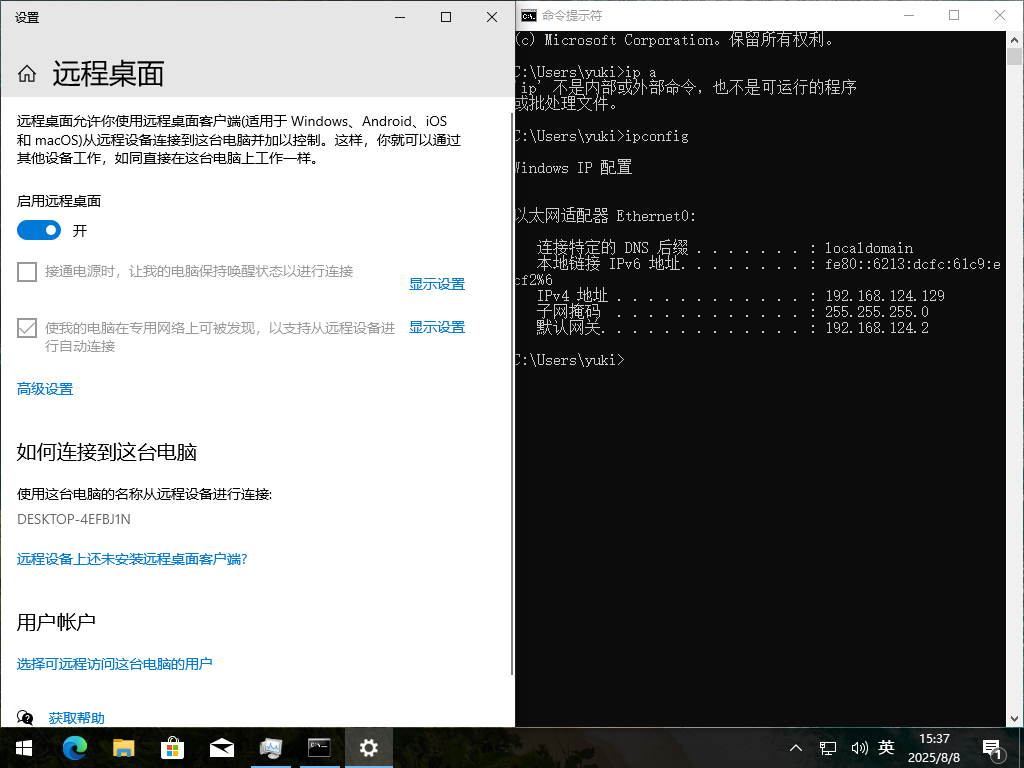Open Task Manager from the taskbar
The height and width of the screenshot is (768, 1024).
tap(270, 747)
